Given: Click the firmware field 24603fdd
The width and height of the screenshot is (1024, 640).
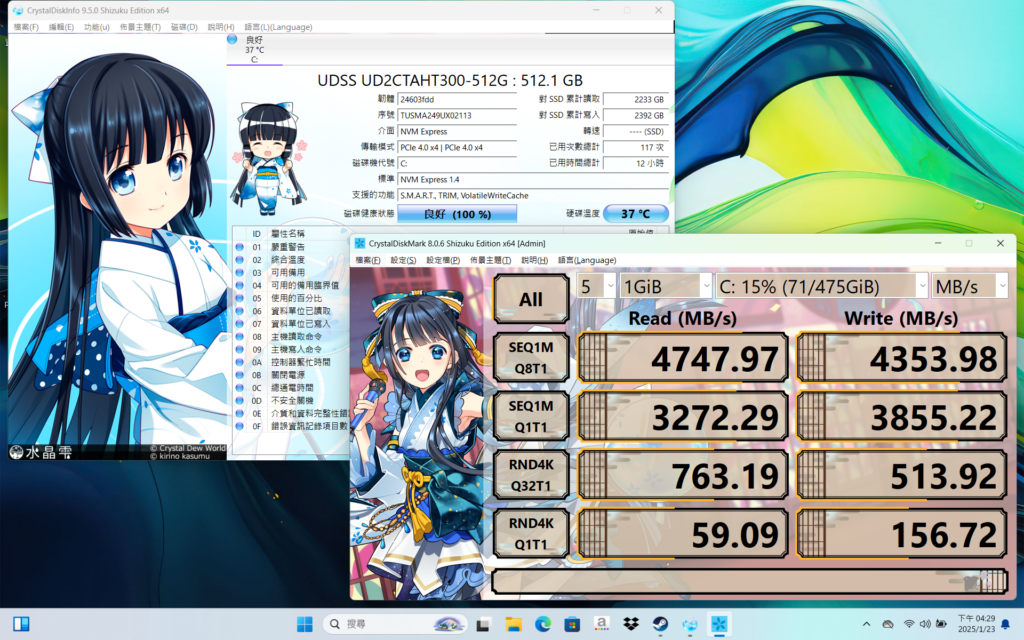Looking at the screenshot, I should 456,99.
